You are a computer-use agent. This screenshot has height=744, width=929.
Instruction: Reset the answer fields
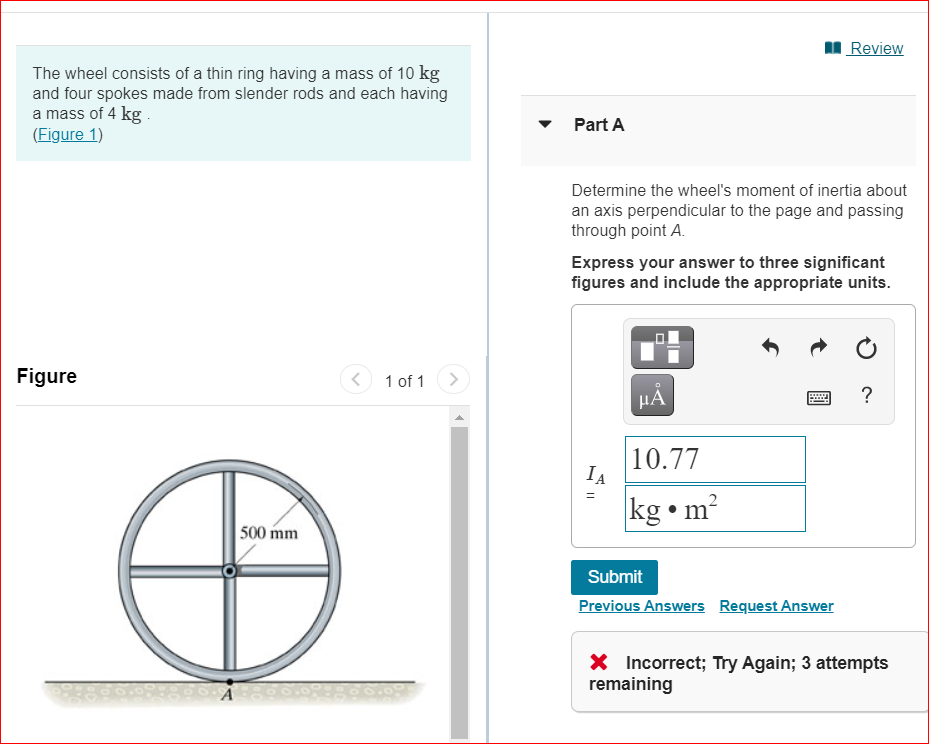point(866,348)
